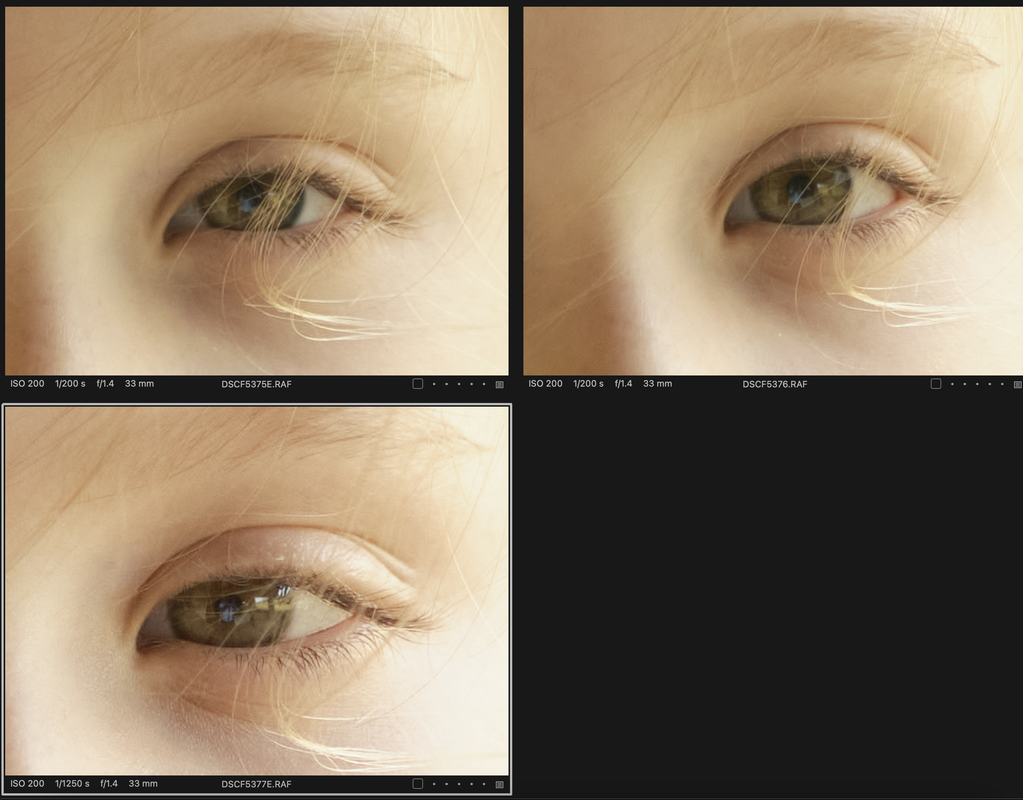Click ISO 200 text under DSCF5376.RAF image

coord(545,384)
